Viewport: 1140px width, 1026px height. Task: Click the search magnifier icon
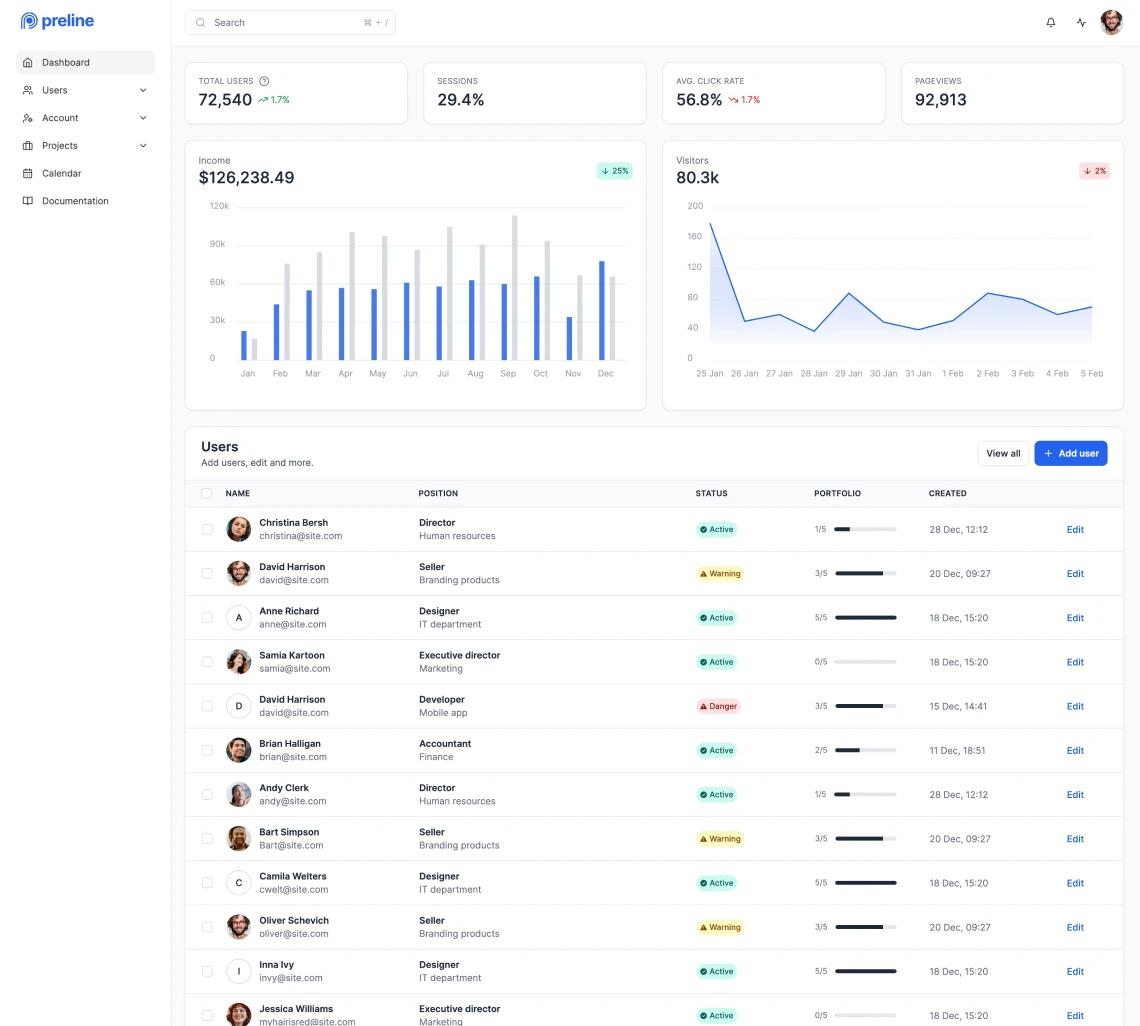coord(200,22)
